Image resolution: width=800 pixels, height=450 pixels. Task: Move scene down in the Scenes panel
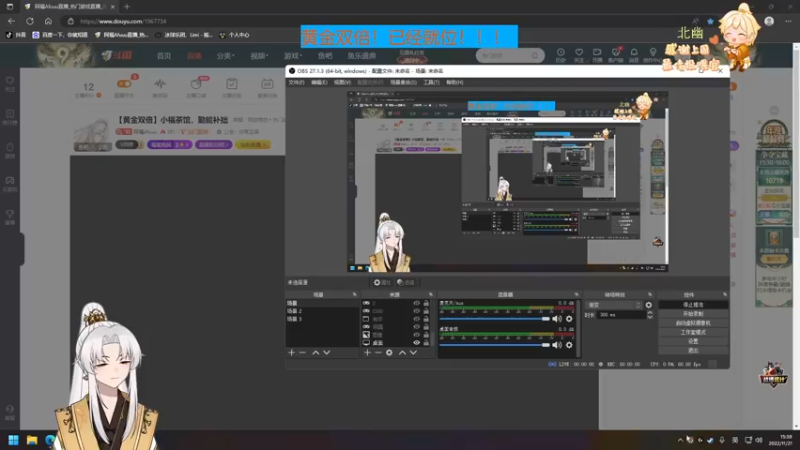327,353
